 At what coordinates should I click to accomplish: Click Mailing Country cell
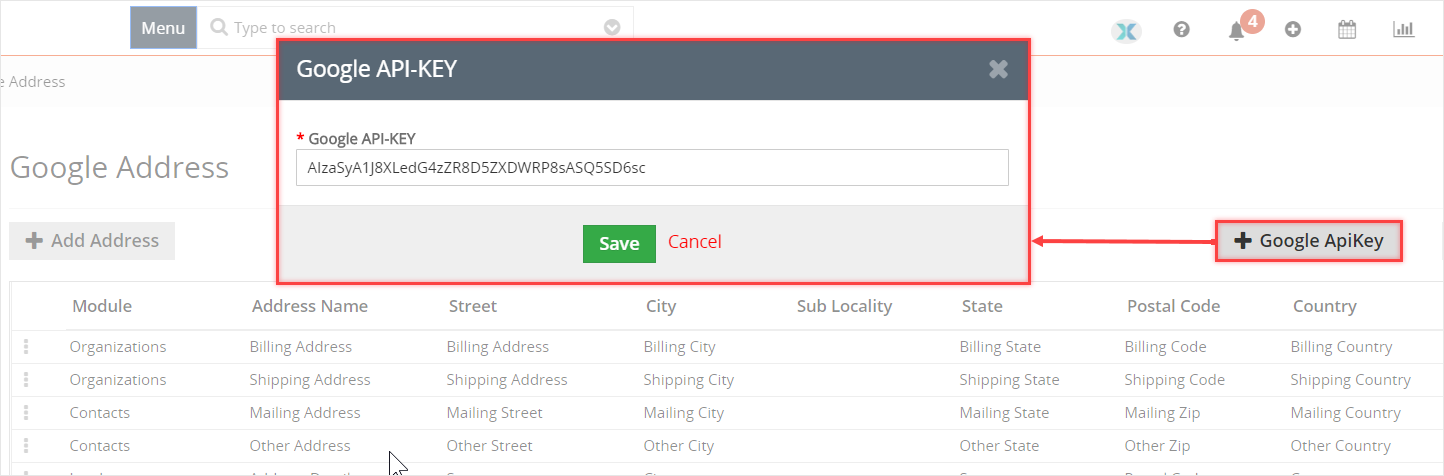pos(1346,413)
